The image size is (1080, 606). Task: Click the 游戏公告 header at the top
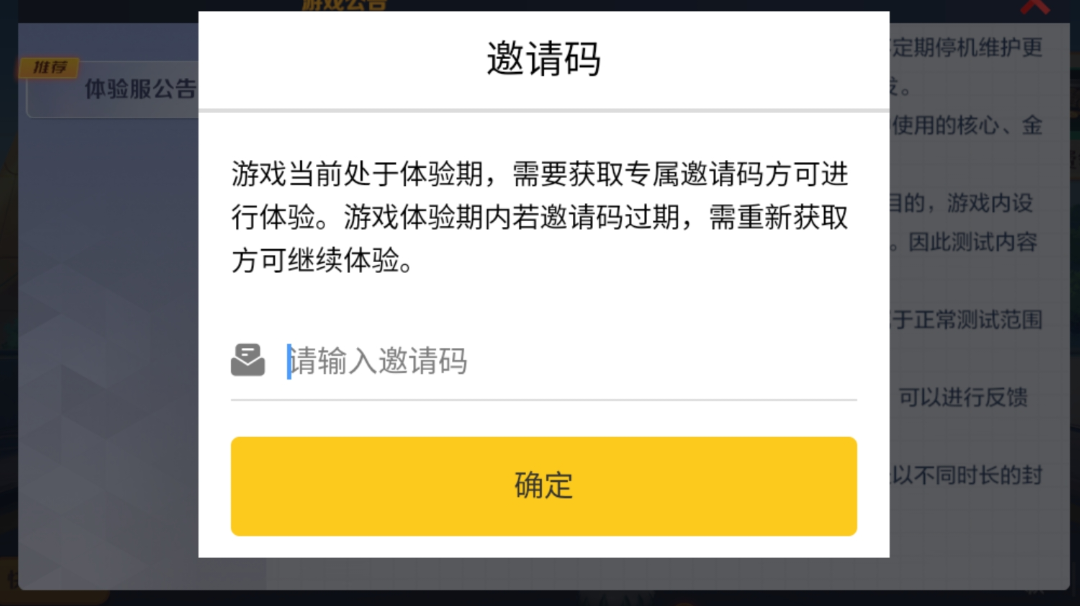(x=344, y=5)
